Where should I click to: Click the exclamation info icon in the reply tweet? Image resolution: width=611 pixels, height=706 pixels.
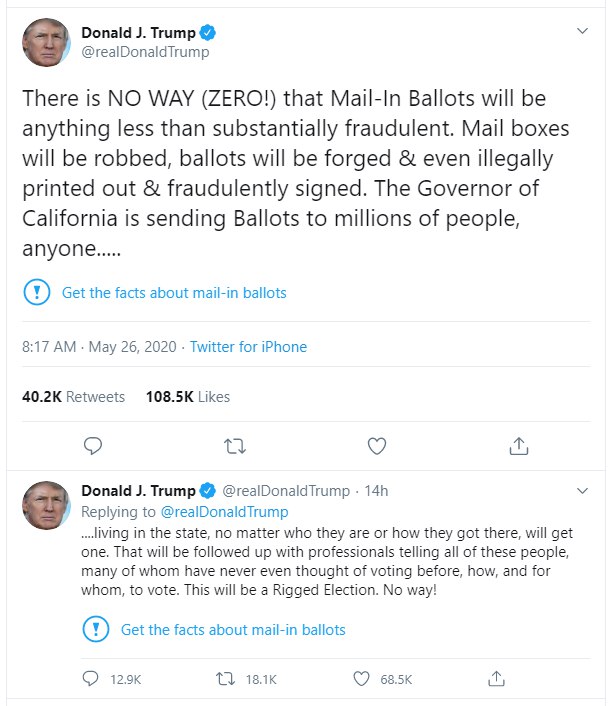95,630
